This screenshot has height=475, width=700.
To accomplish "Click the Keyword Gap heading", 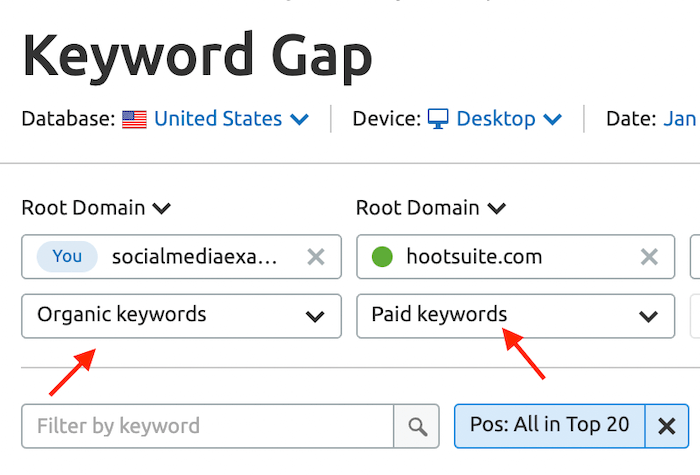I will coord(197,55).
